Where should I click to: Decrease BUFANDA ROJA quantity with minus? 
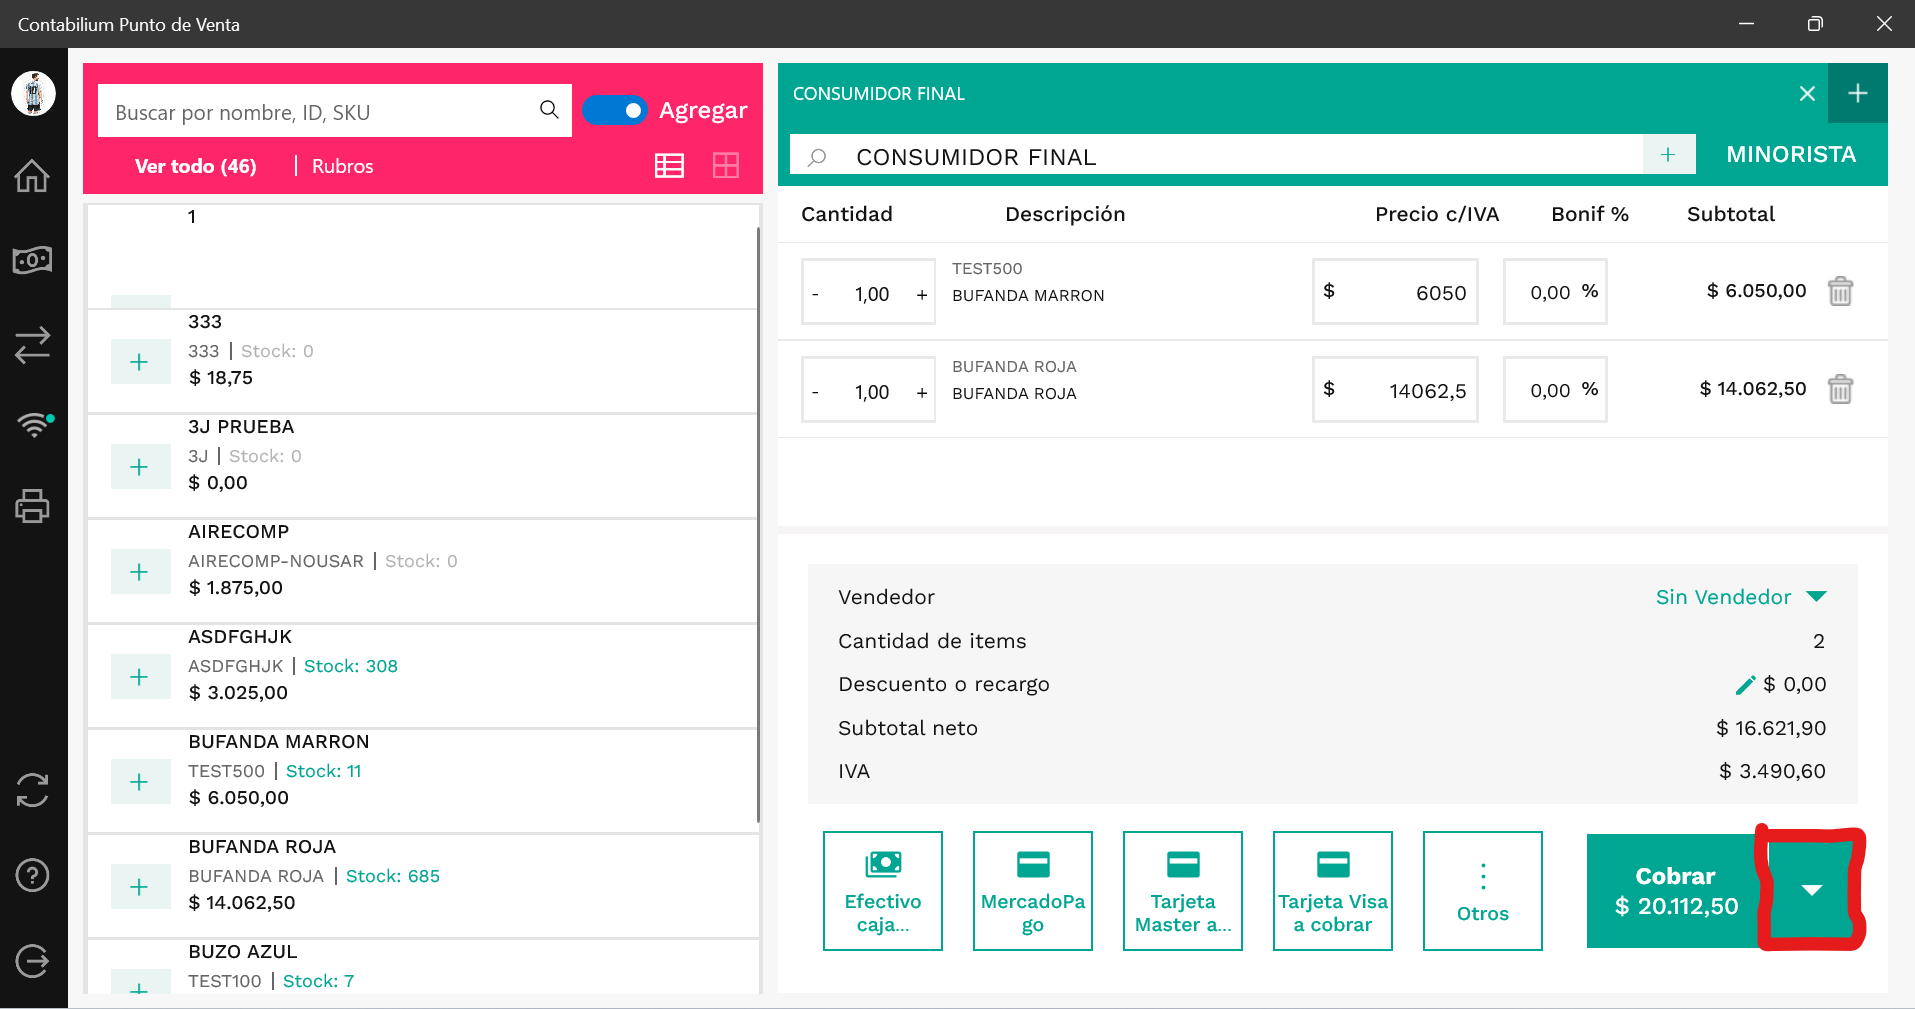(x=816, y=392)
